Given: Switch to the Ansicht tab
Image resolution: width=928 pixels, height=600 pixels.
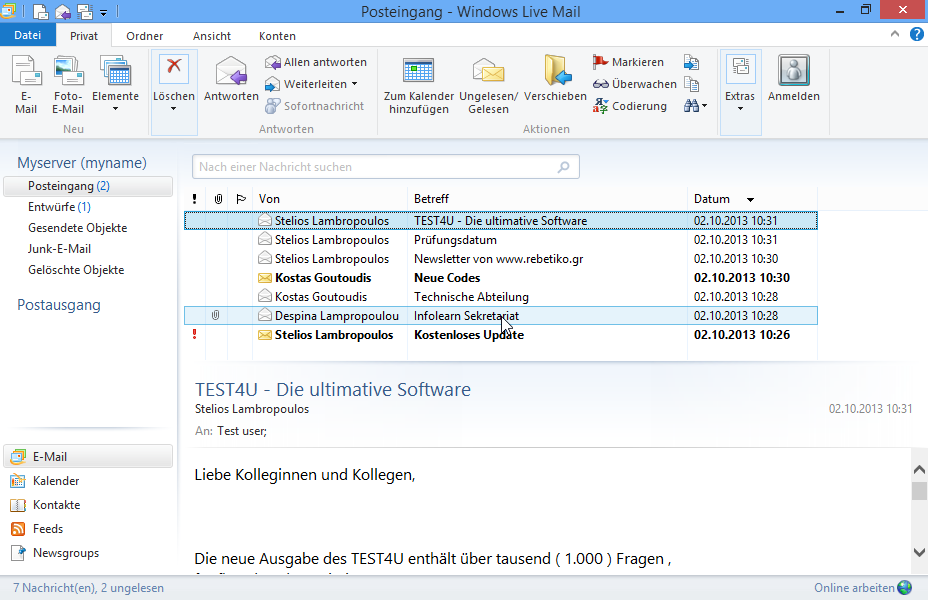Looking at the screenshot, I should (x=212, y=36).
